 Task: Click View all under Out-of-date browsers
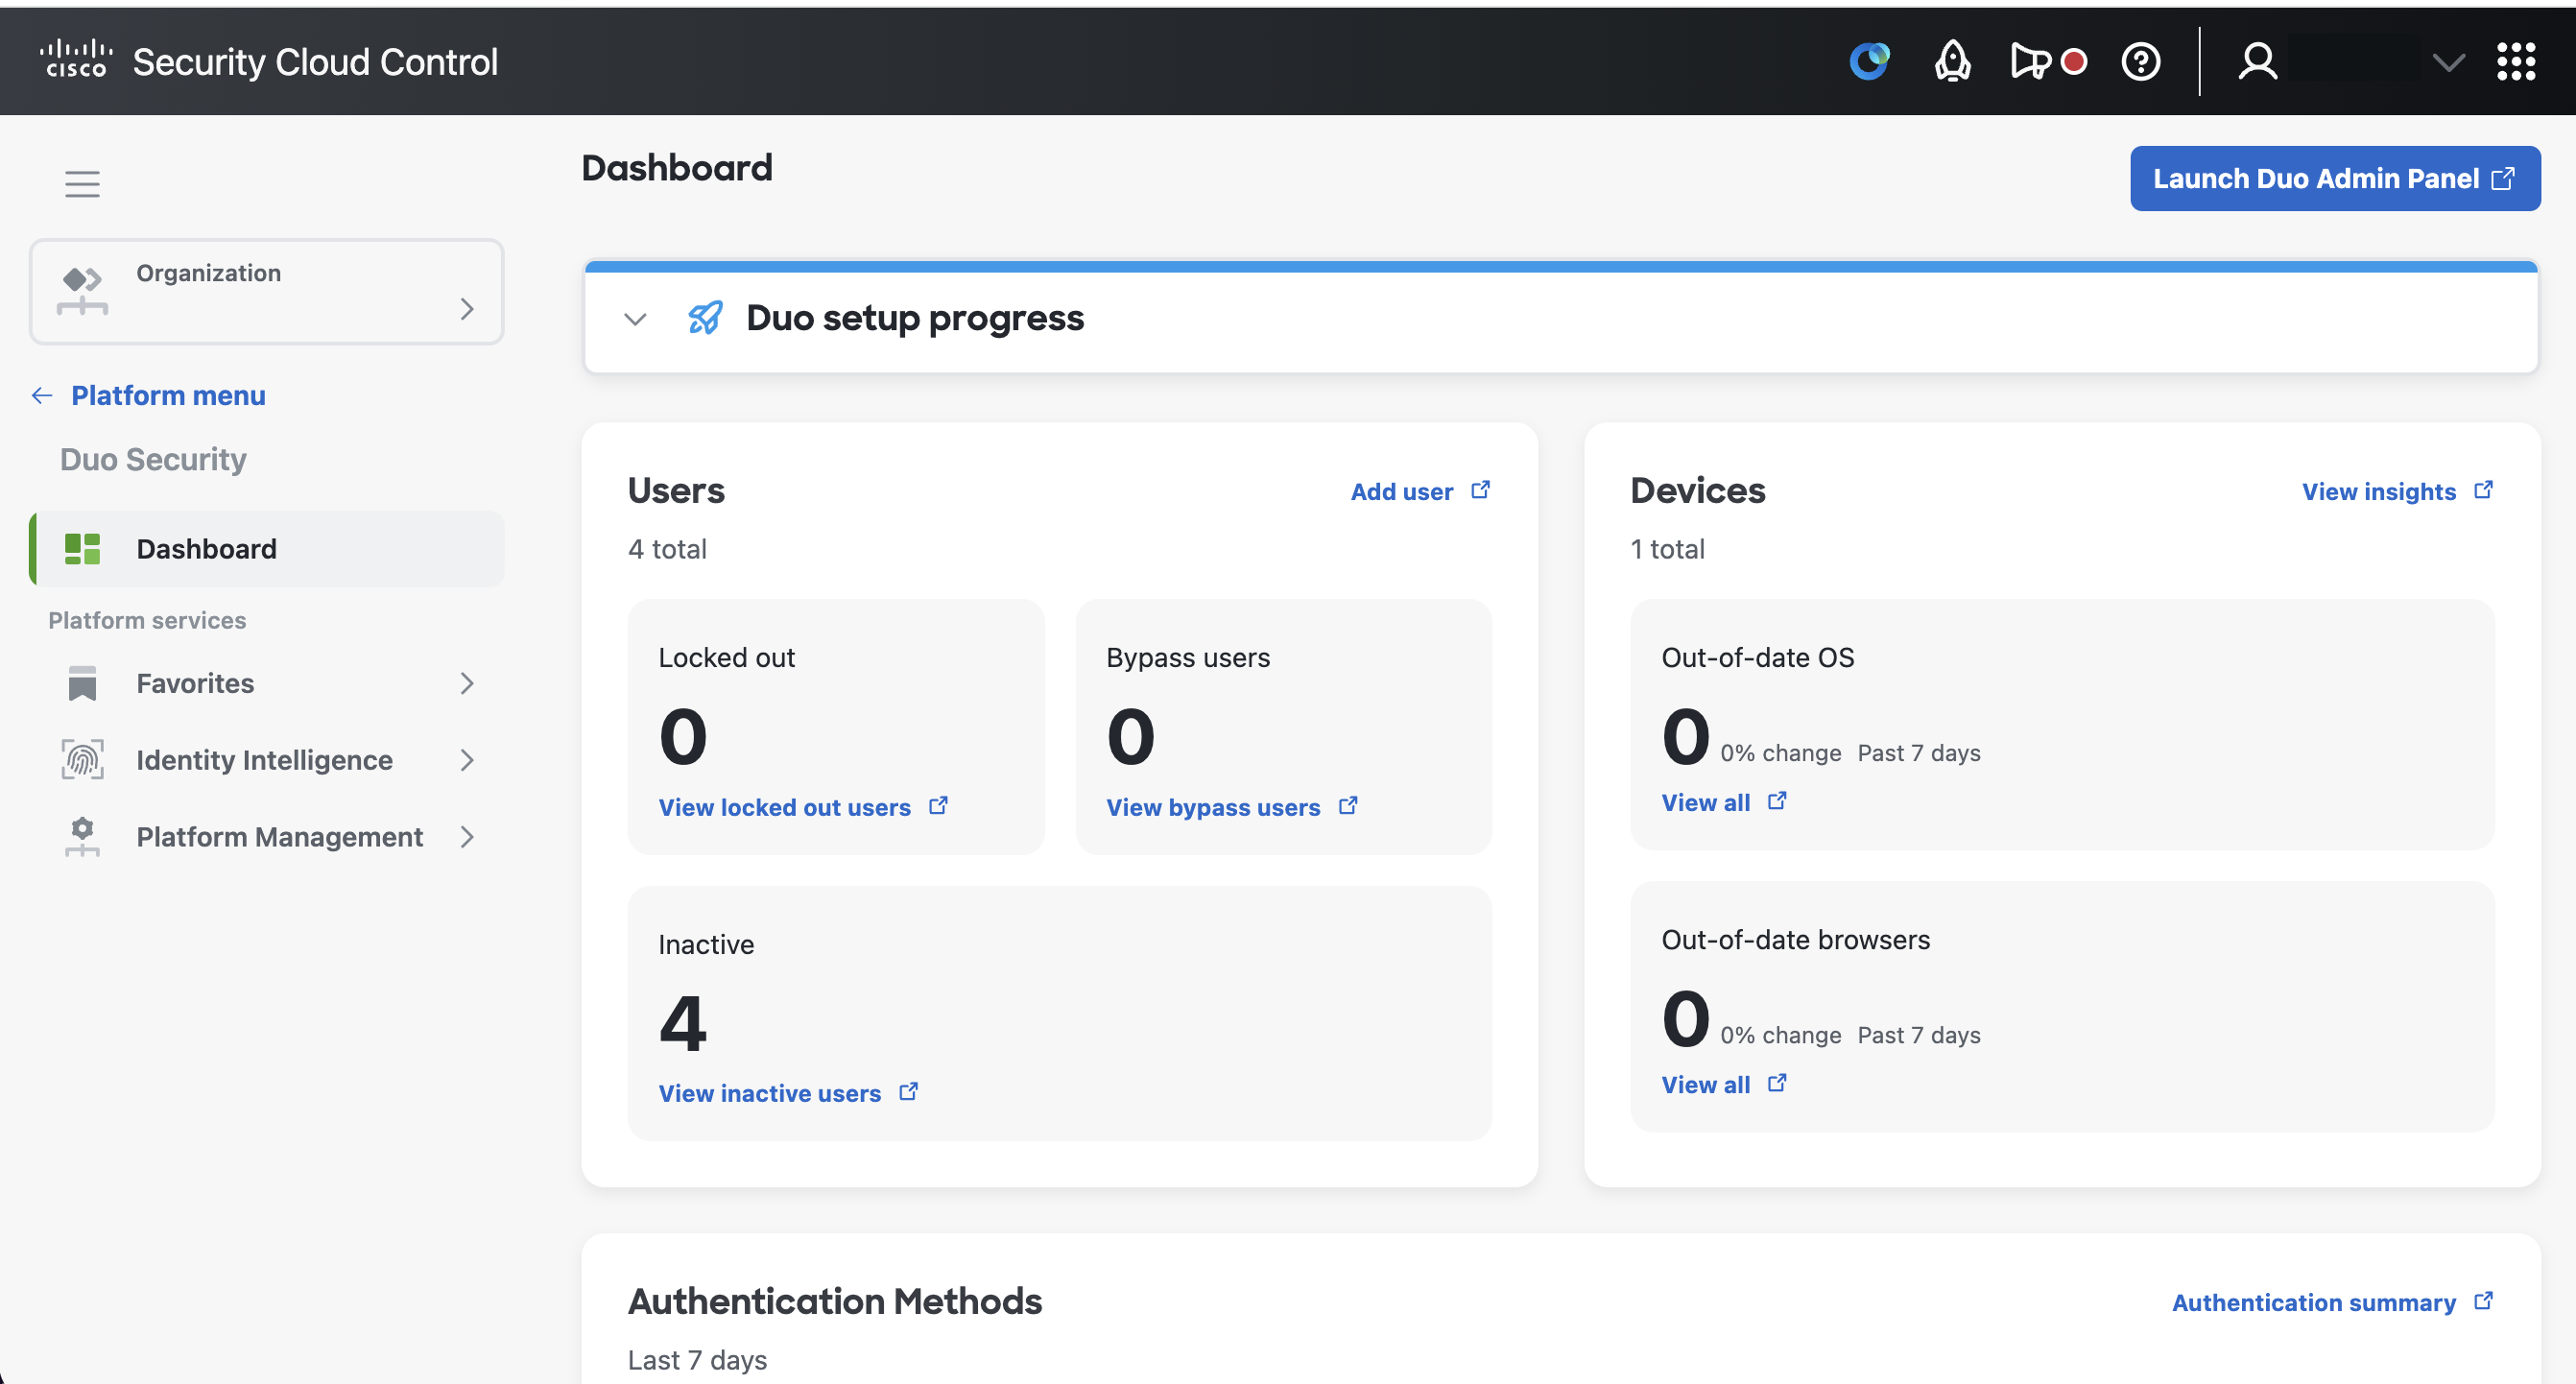coord(1705,1084)
